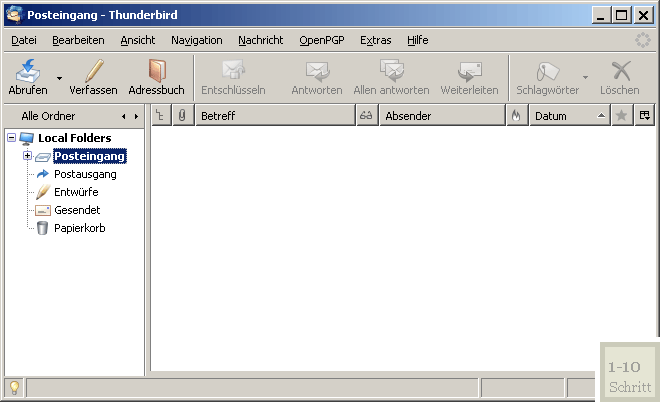Viewport: 660px width, 402px height.
Task: Click the Löschen delete icon
Action: [621, 71]
